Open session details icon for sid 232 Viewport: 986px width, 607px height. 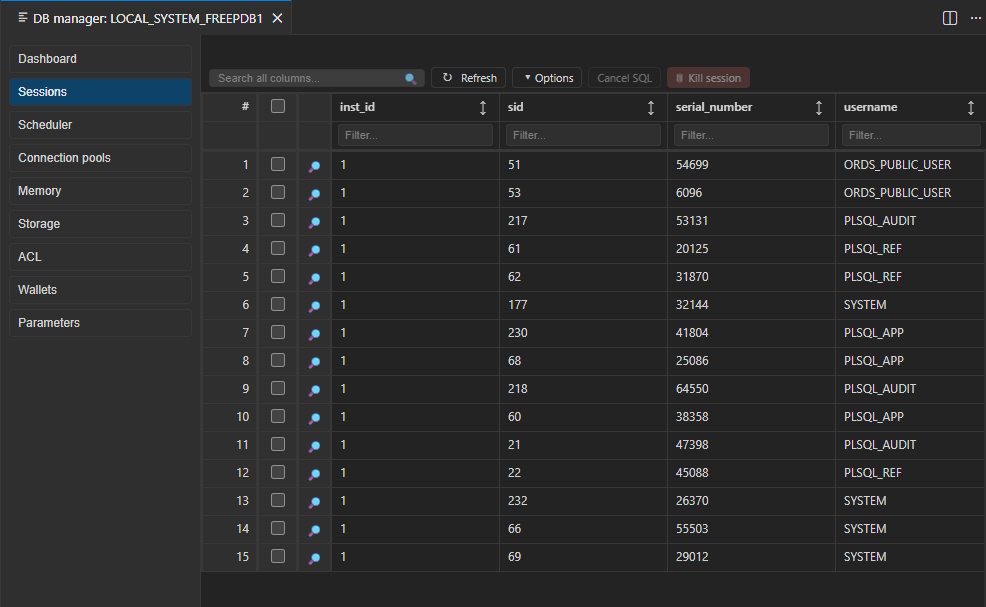point(314,502)
